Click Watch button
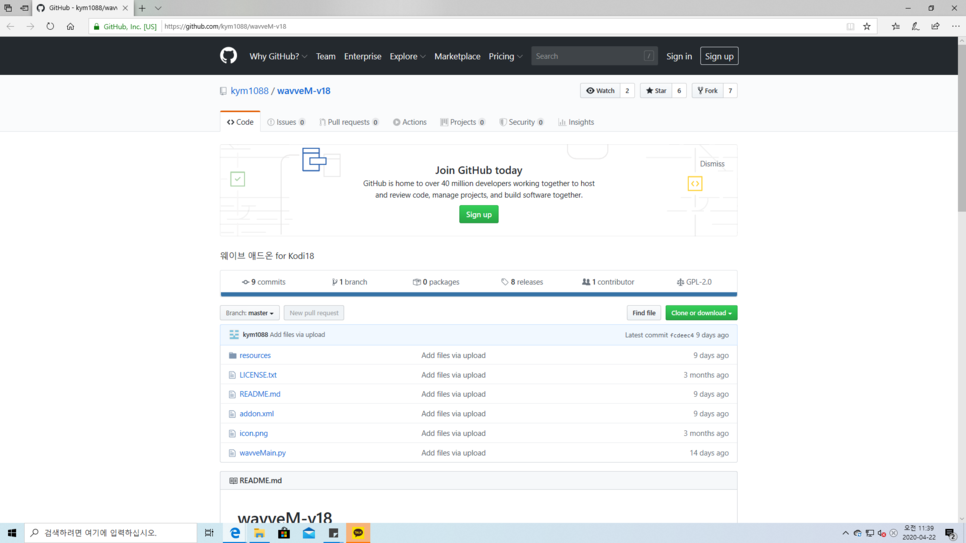Viewport: 966px width, 543px height. pyautogui.click(x=601, y=91)
